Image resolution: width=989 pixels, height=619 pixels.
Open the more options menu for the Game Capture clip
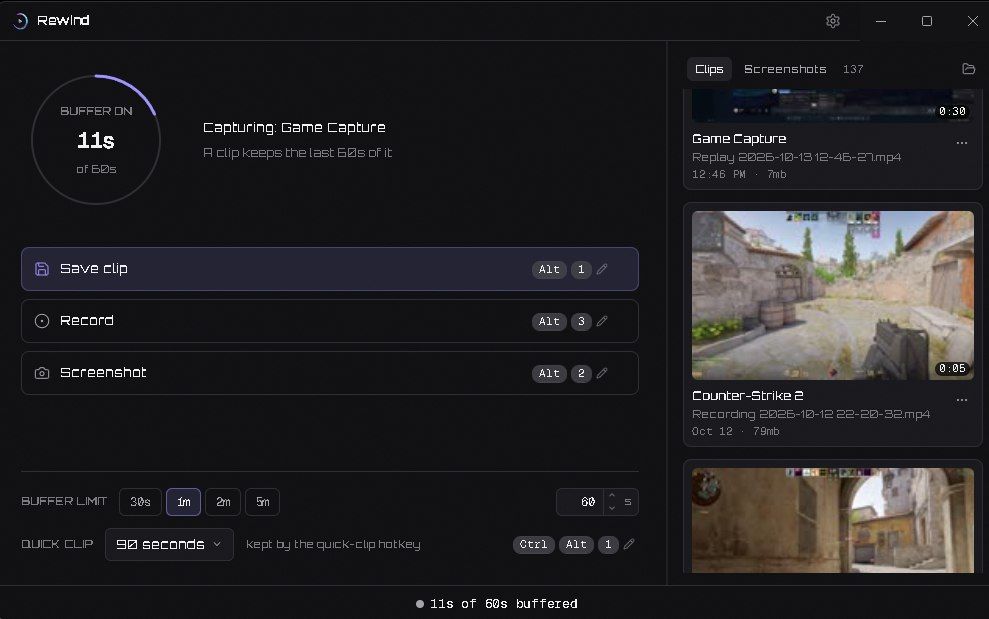pos(962,143)
